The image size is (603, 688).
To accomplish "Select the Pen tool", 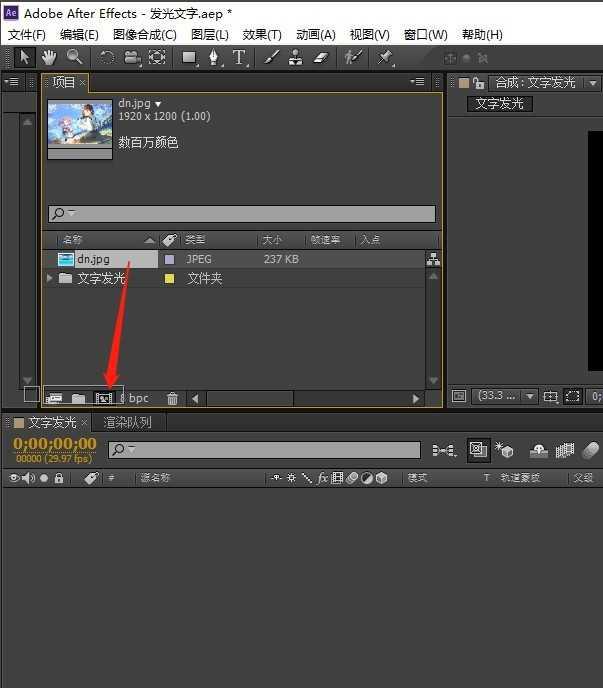I will 214,58.
